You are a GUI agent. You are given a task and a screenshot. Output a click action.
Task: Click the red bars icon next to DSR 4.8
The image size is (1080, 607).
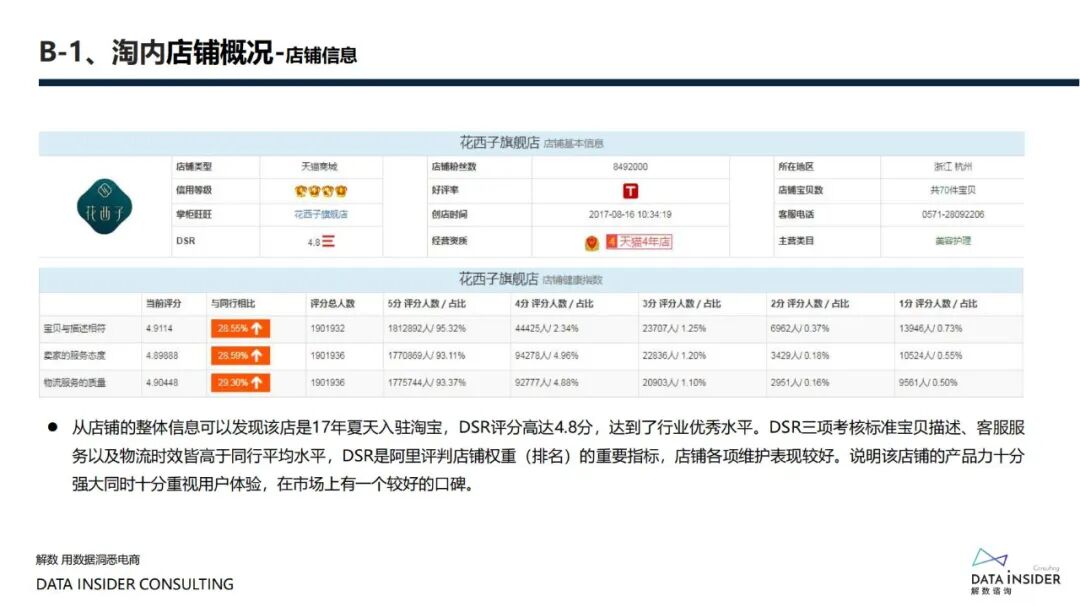pyautogui.click(x=329, y=242)
